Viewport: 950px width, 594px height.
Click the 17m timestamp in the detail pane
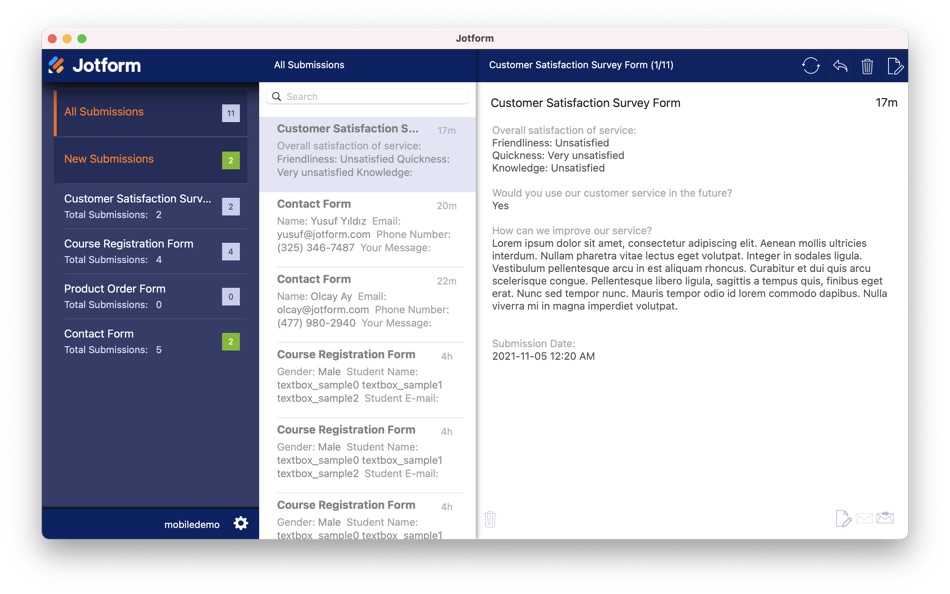[x=886, y=102]
